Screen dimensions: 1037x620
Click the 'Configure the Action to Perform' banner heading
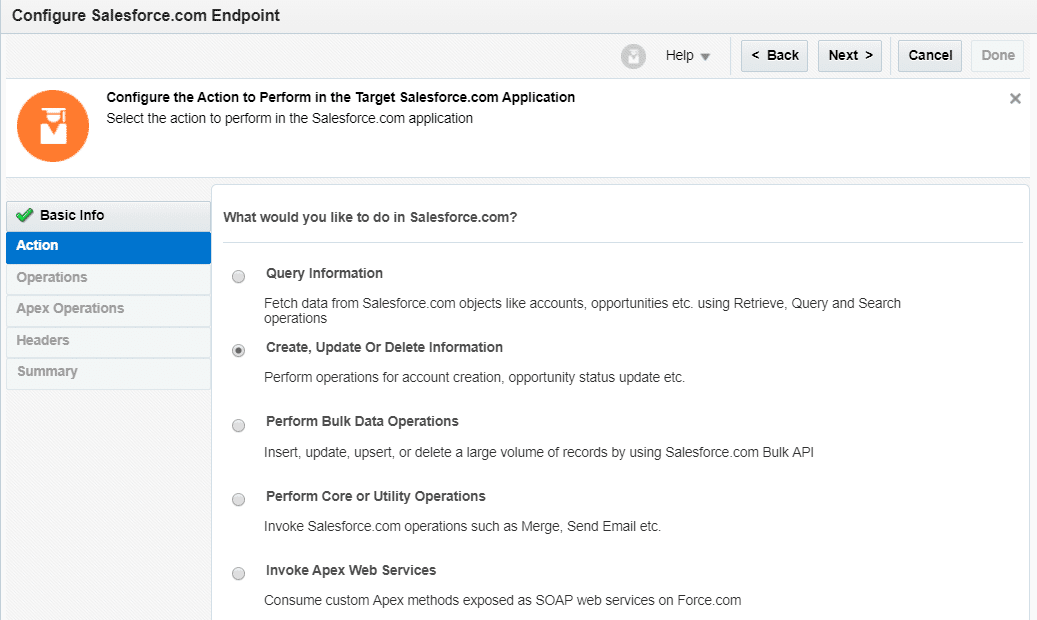(x=341, y=97)
